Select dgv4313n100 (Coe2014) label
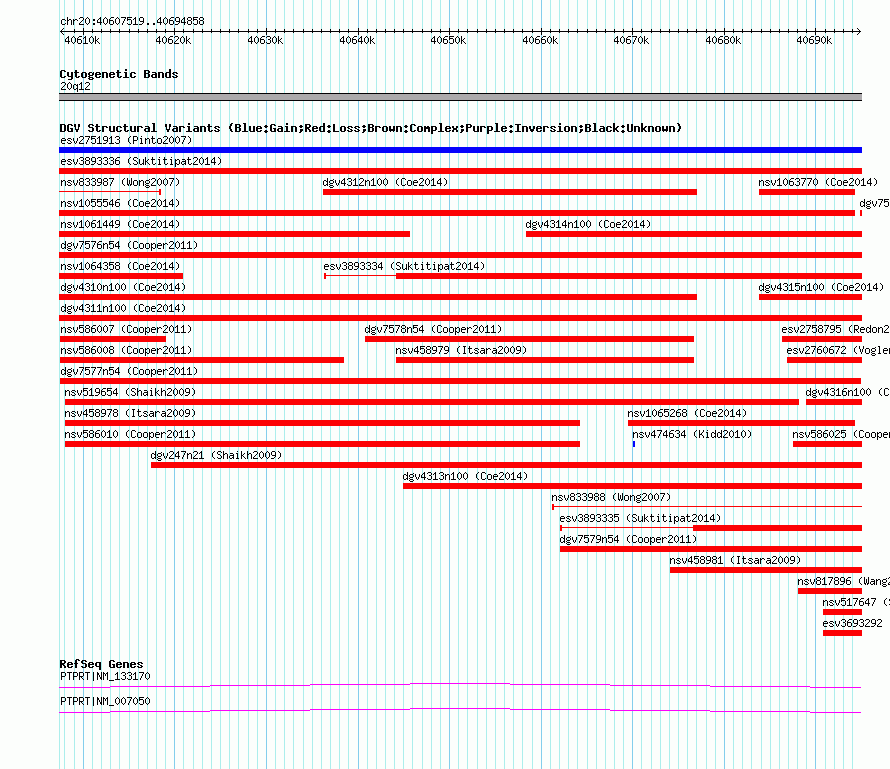This screenshot has height=769, width=890. pos(465,476)
